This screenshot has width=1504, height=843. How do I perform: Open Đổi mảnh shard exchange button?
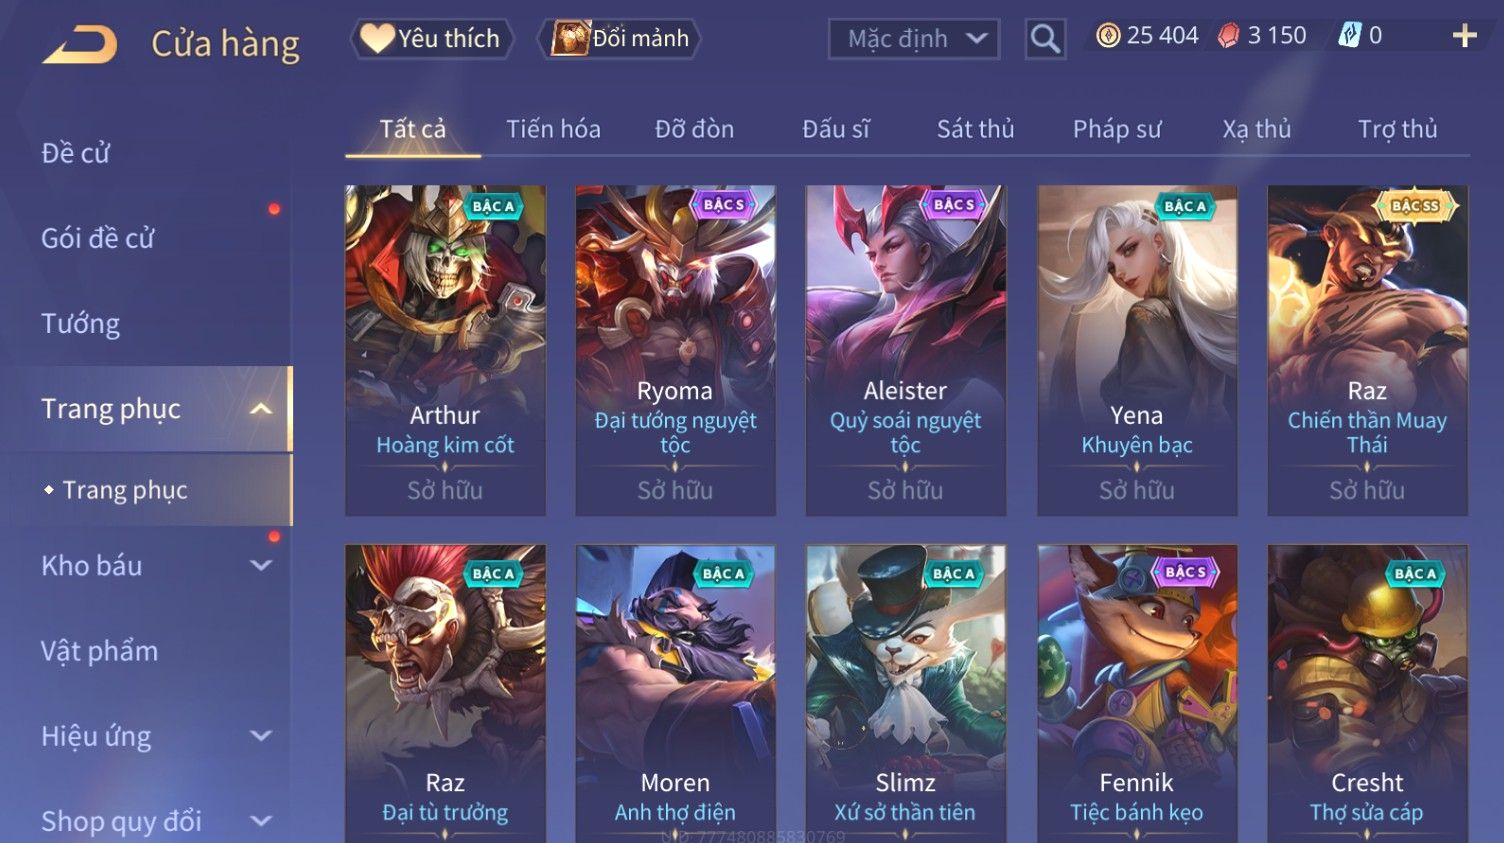[620, 38]
